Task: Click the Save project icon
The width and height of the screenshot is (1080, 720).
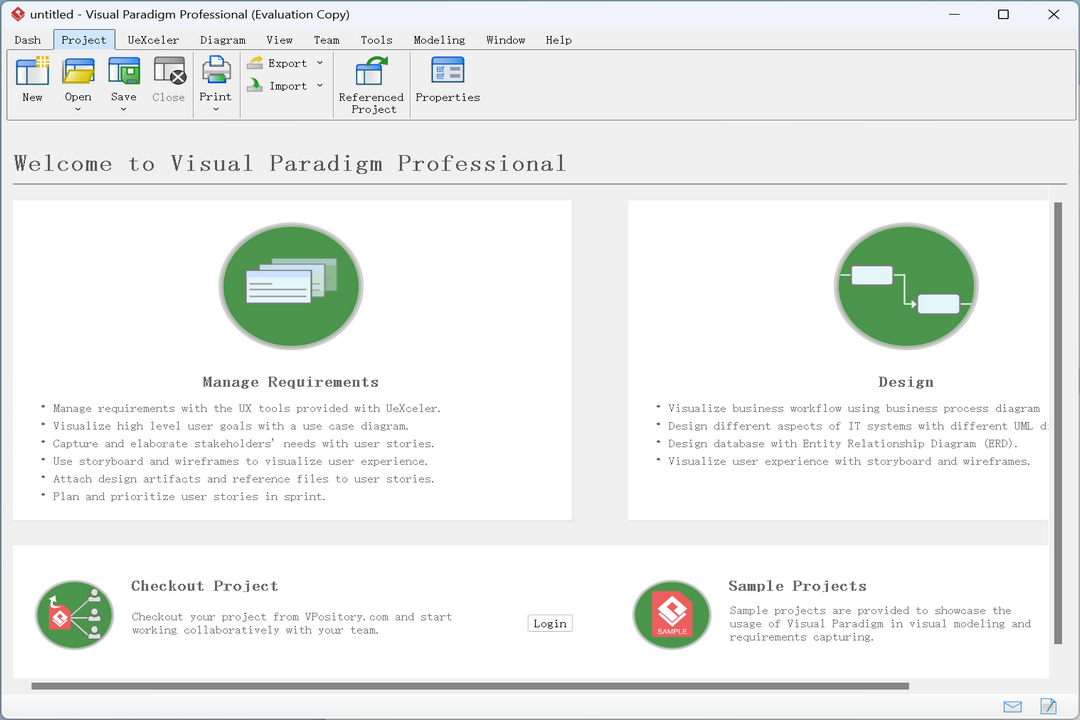Action: [x=124, y=72]
